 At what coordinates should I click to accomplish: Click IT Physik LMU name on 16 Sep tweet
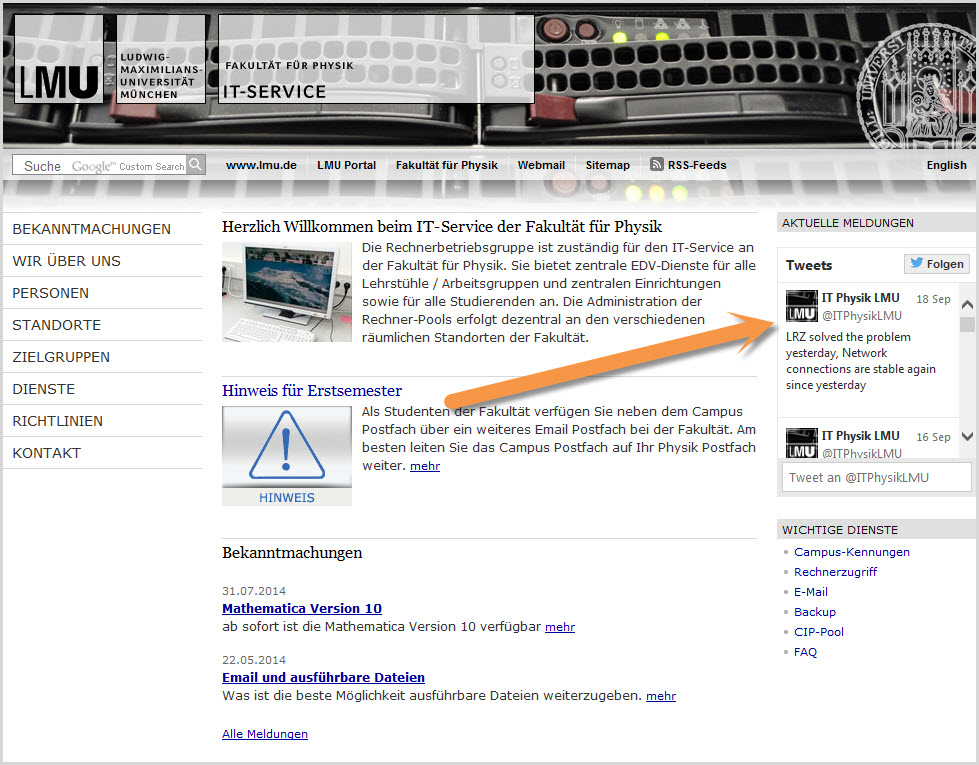pyautogui.click(x=860, y=436)
